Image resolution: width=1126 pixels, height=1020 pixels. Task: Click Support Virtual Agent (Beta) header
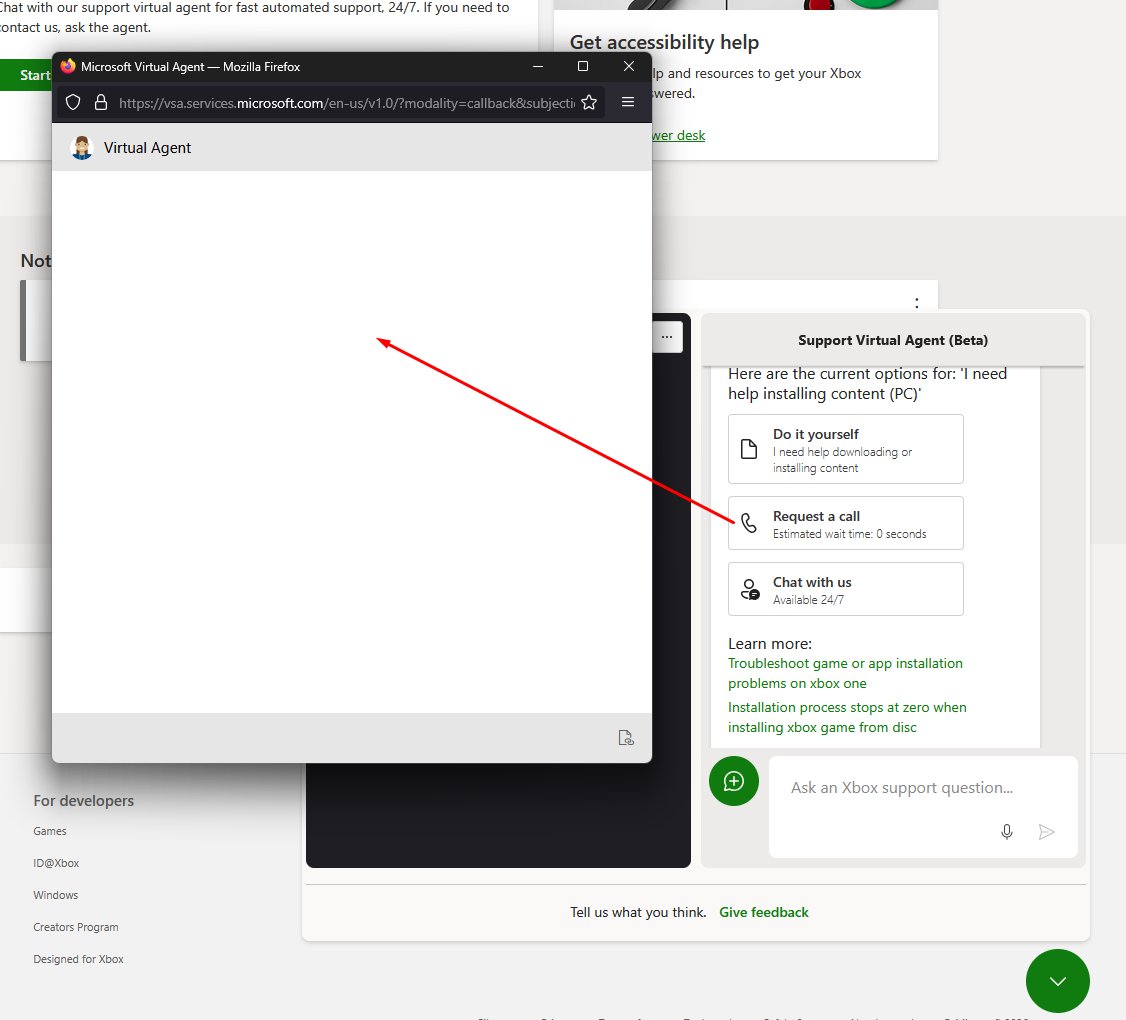click(893, 340)
